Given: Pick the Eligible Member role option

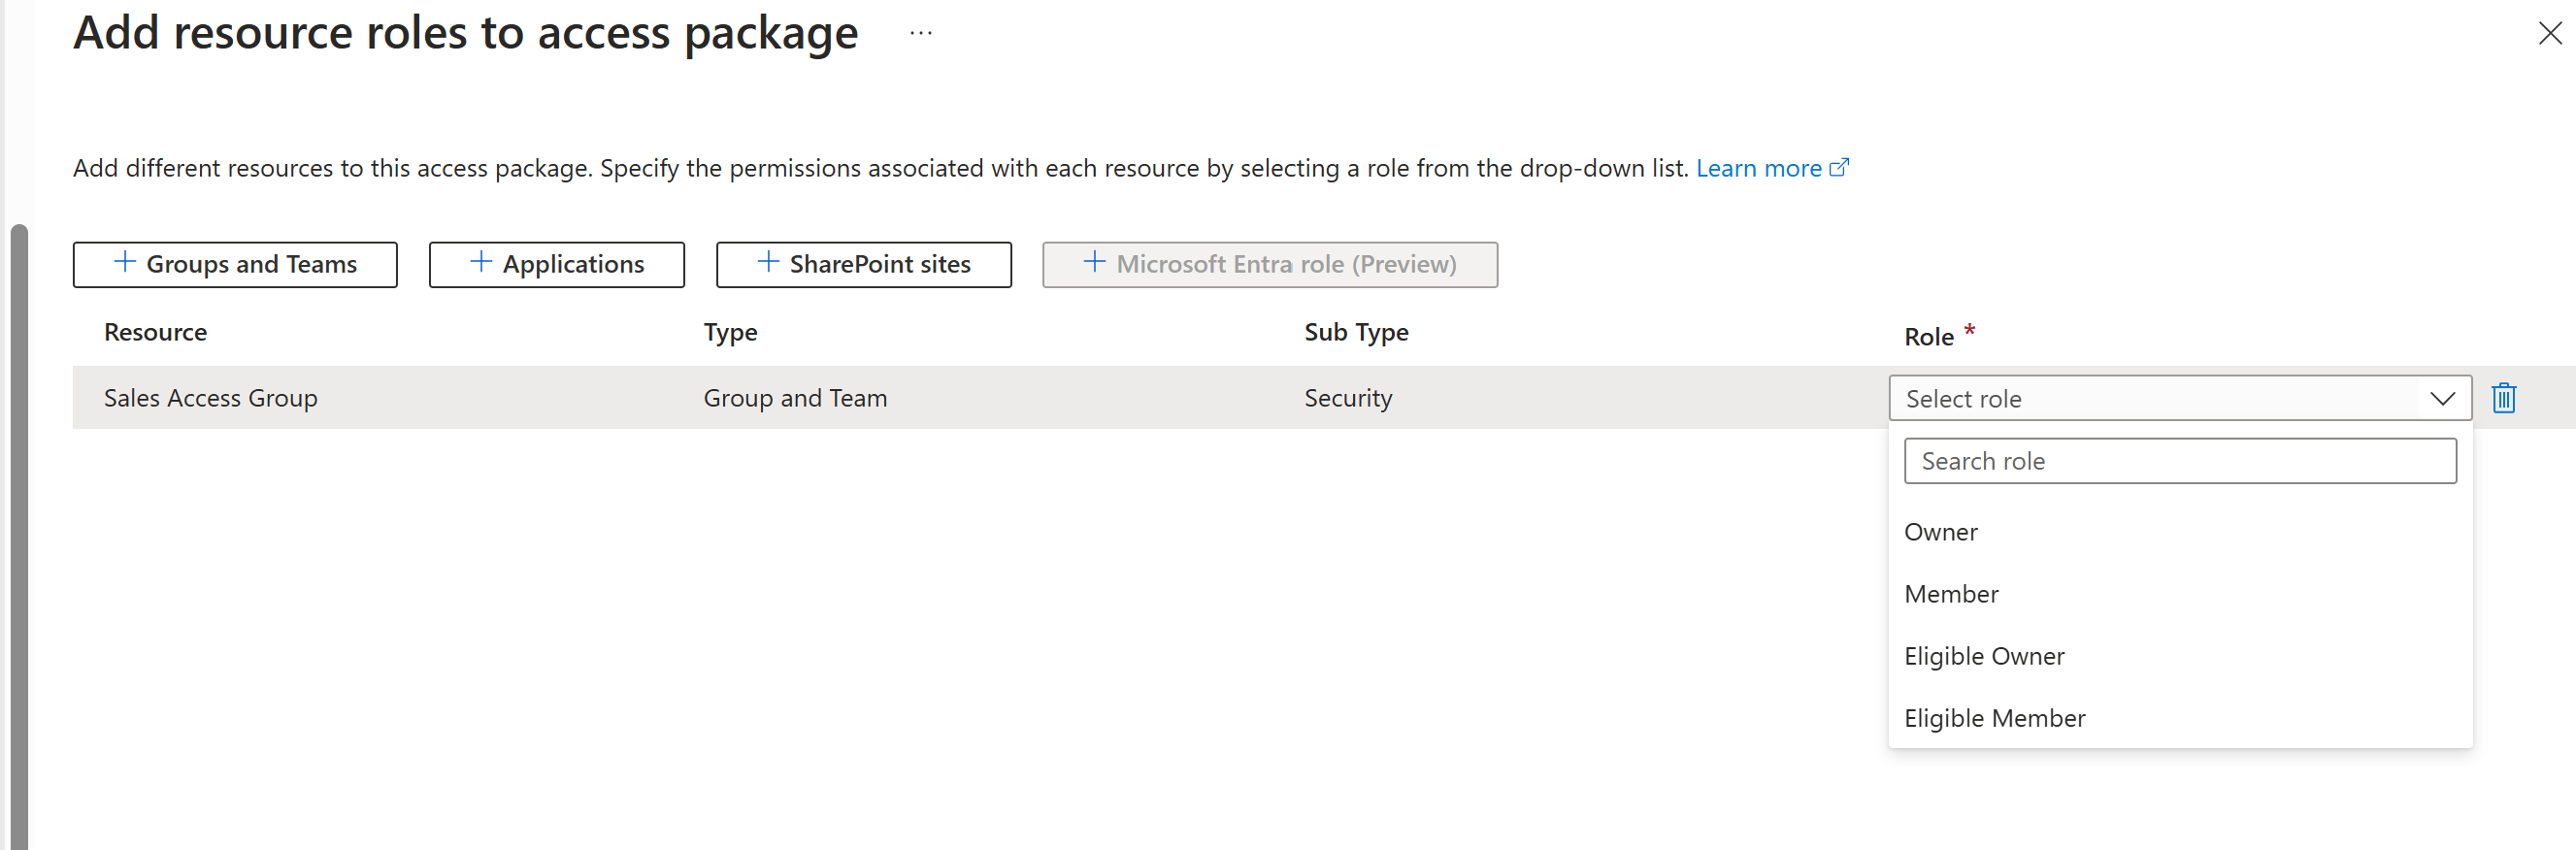Looking at the screenshot, I should (x=1994, y=718).
